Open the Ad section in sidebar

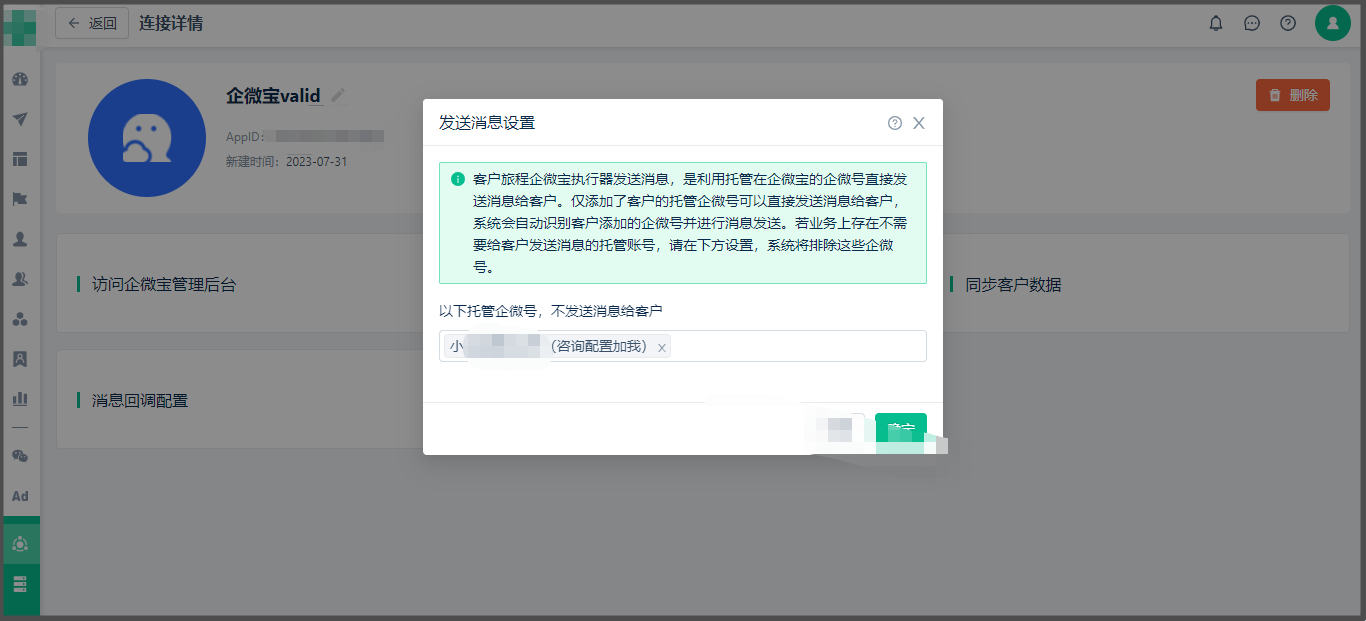click(x=20, y=496)
